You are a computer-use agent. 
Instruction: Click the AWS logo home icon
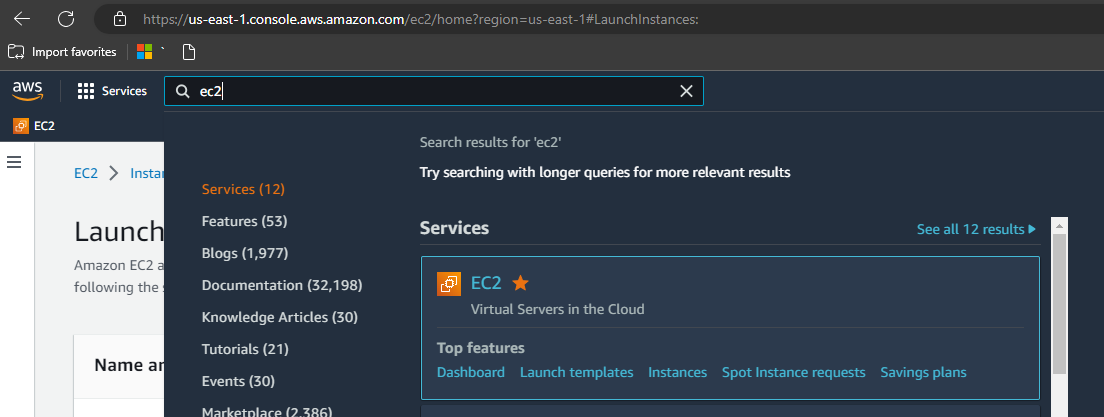(x=27, y=91)
